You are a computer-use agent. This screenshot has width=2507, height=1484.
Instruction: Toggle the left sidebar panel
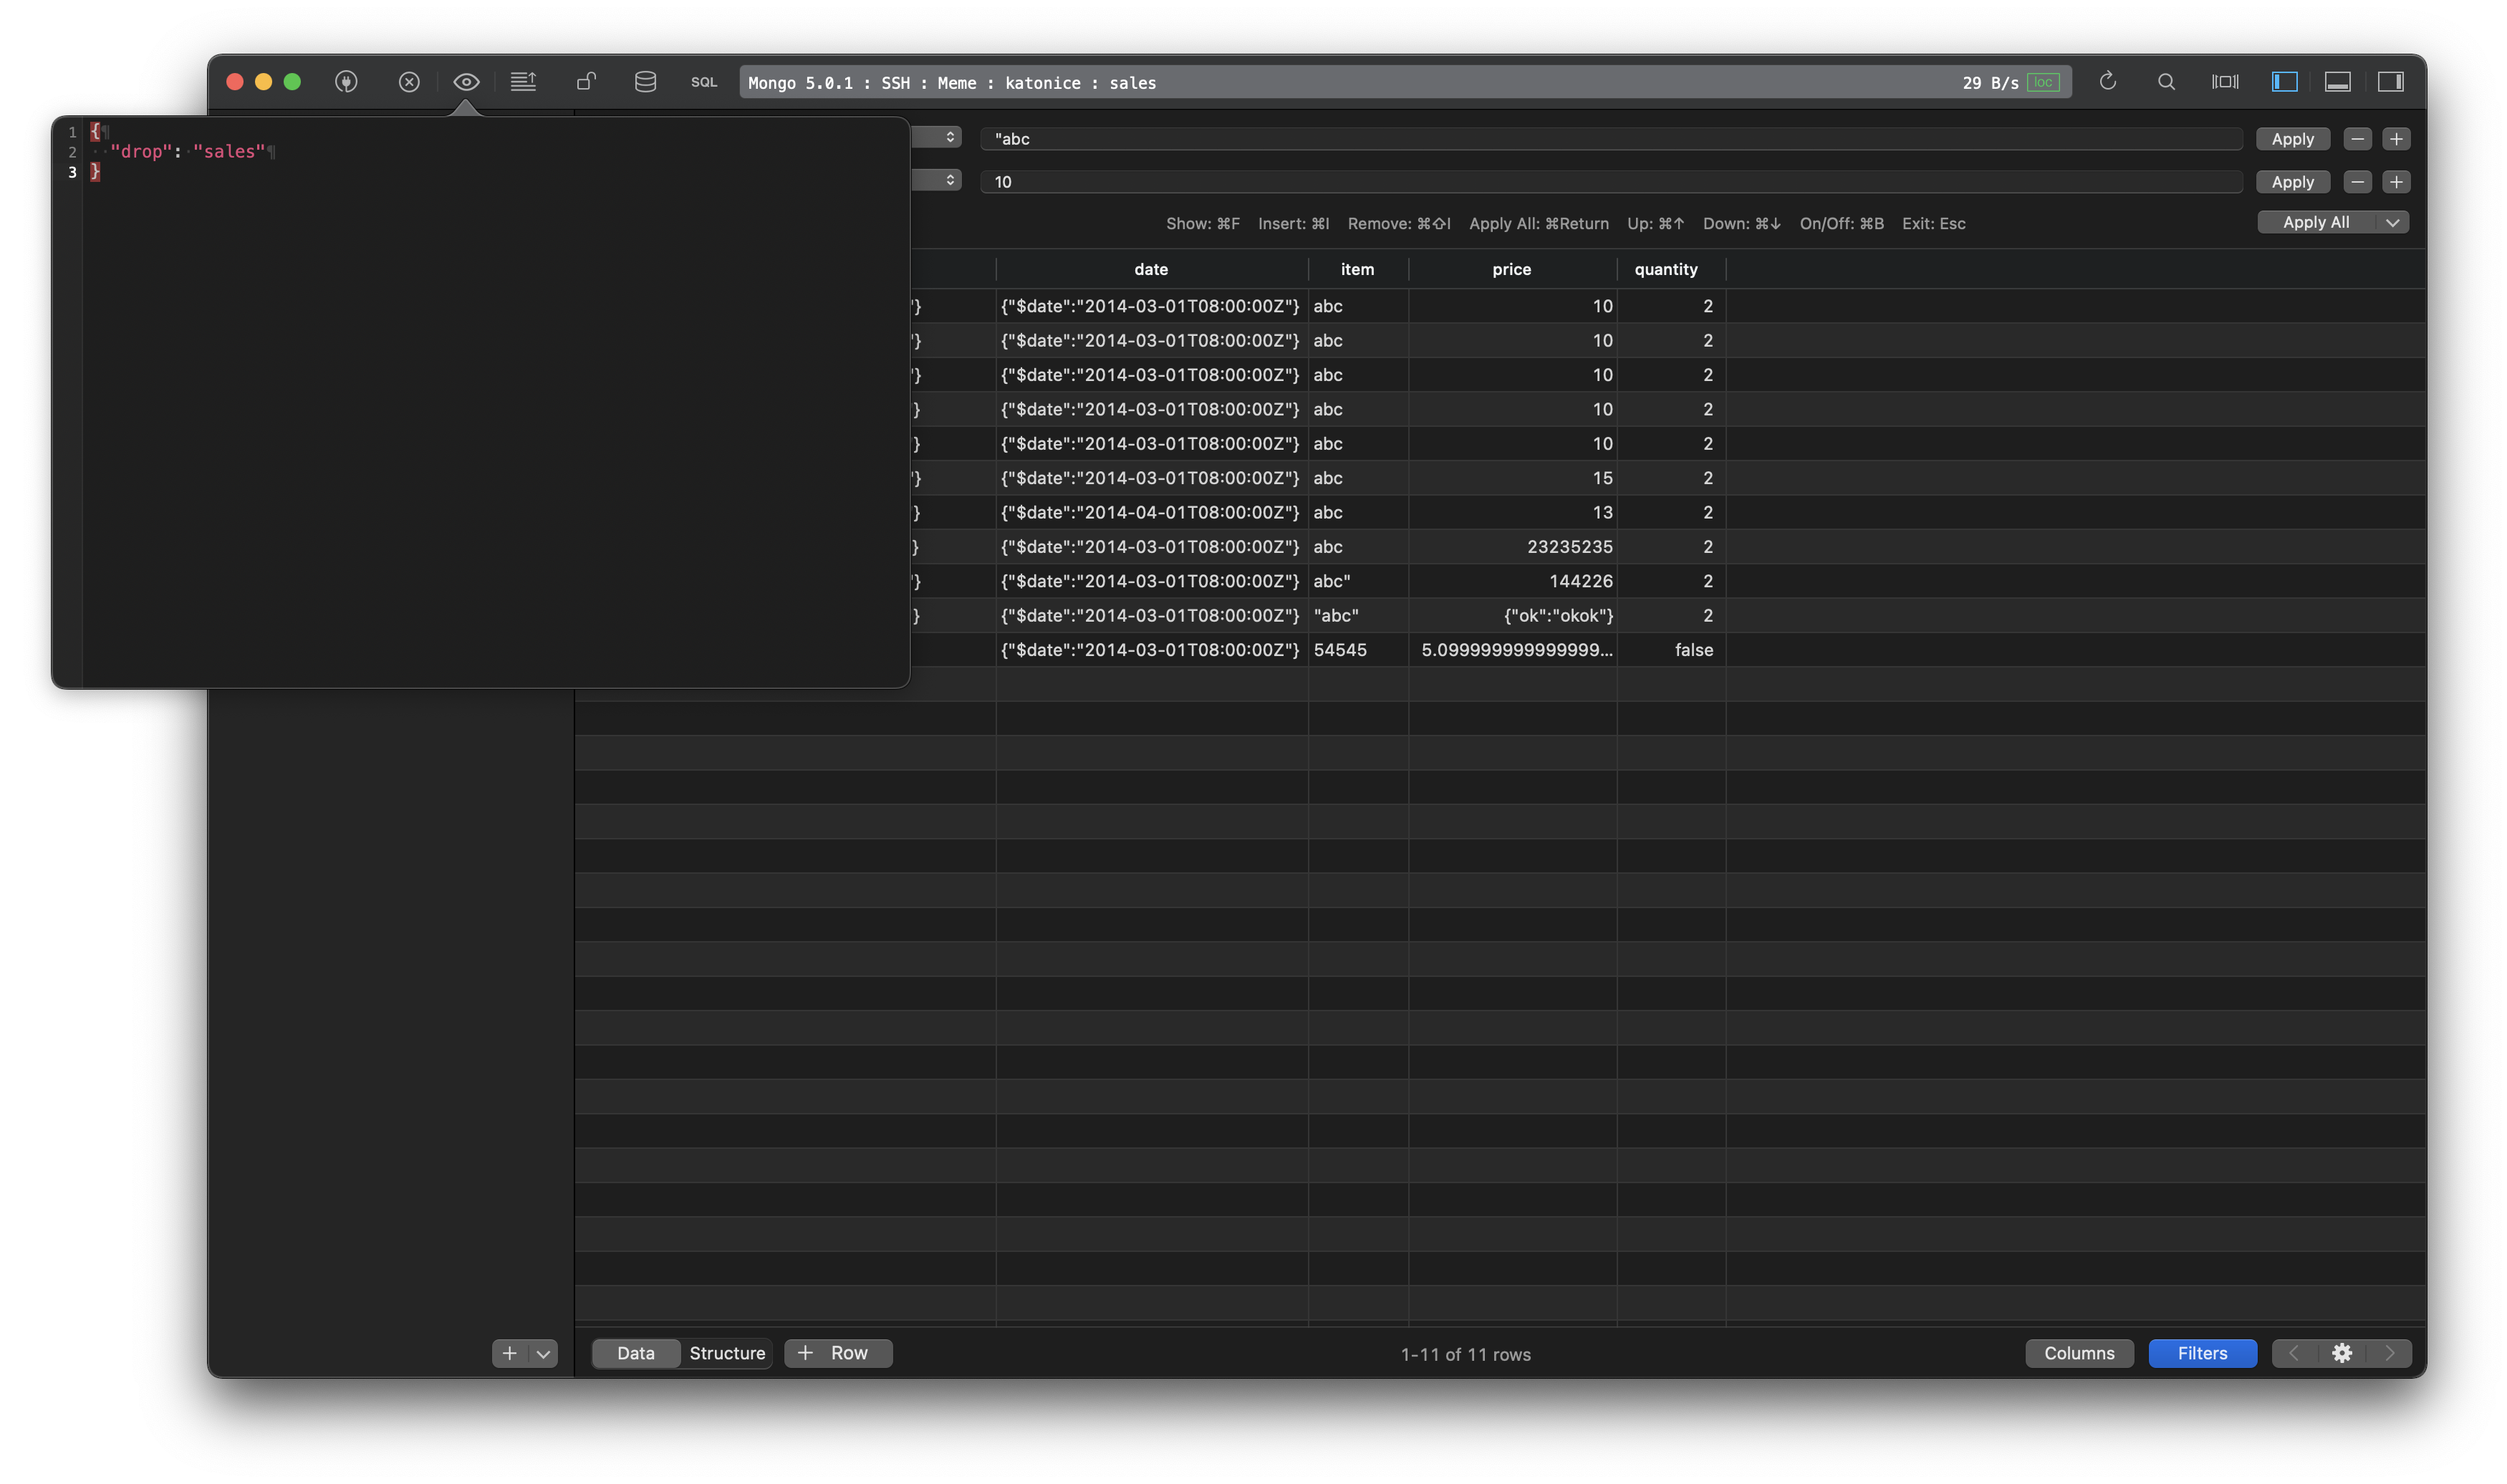click(2284, 82)
